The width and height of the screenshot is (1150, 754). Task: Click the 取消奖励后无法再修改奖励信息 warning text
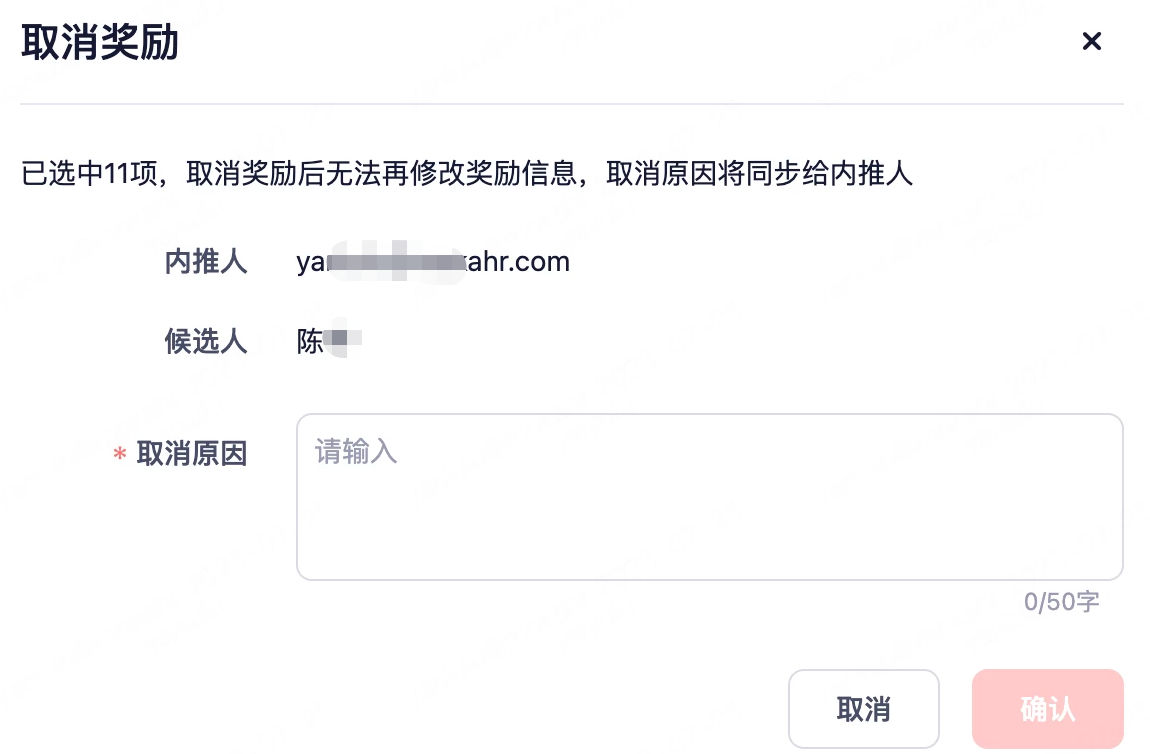tap(381, 174)
